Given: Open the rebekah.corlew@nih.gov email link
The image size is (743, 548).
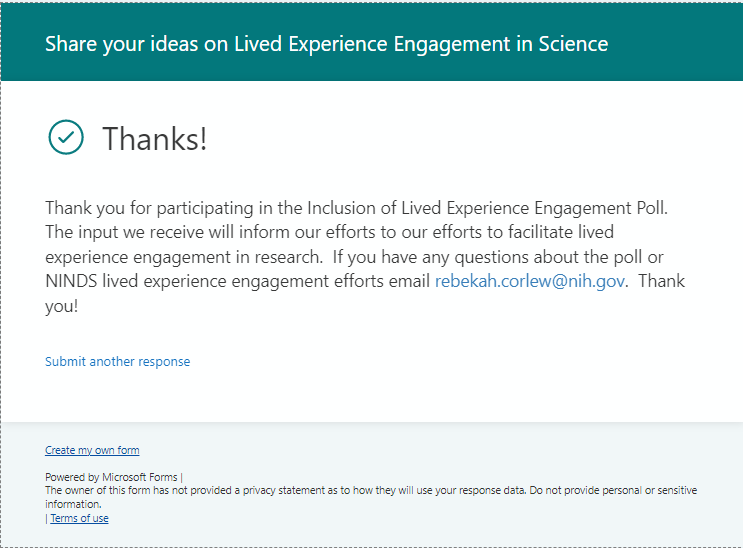Looking at the screenshot, I should tap(530, 282).
